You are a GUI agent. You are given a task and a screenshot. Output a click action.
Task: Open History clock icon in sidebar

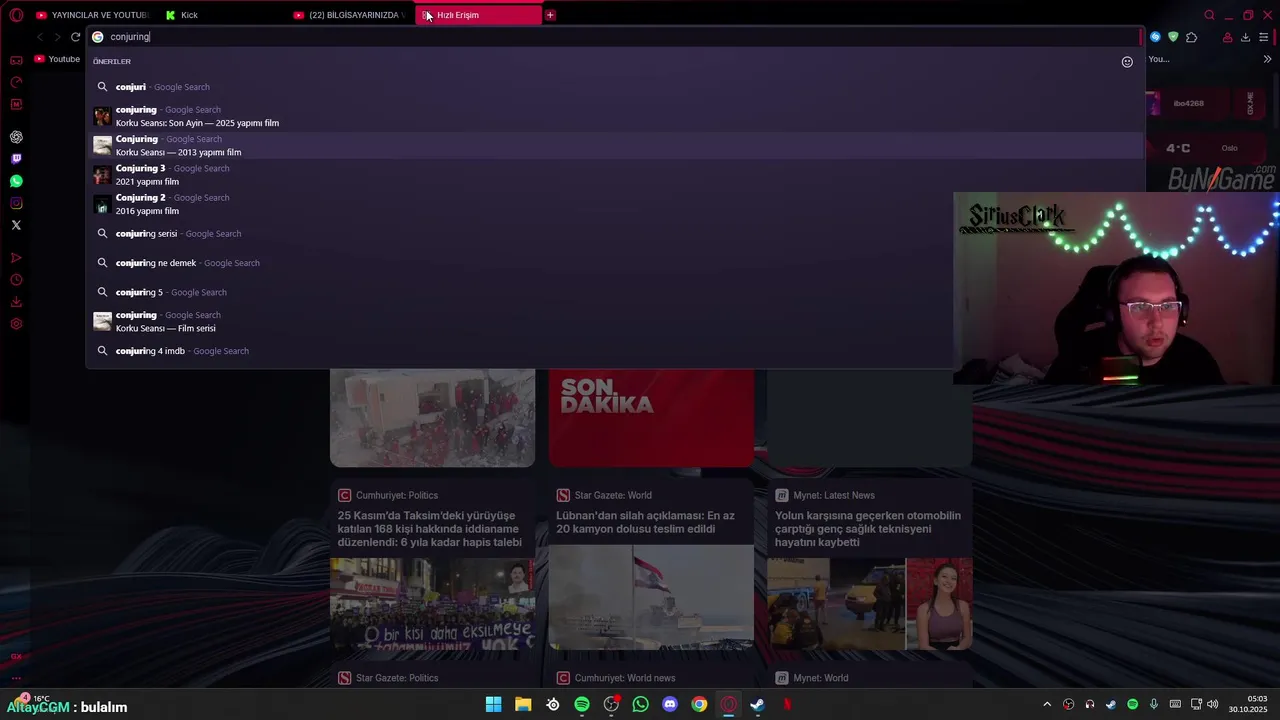[16, 280]
